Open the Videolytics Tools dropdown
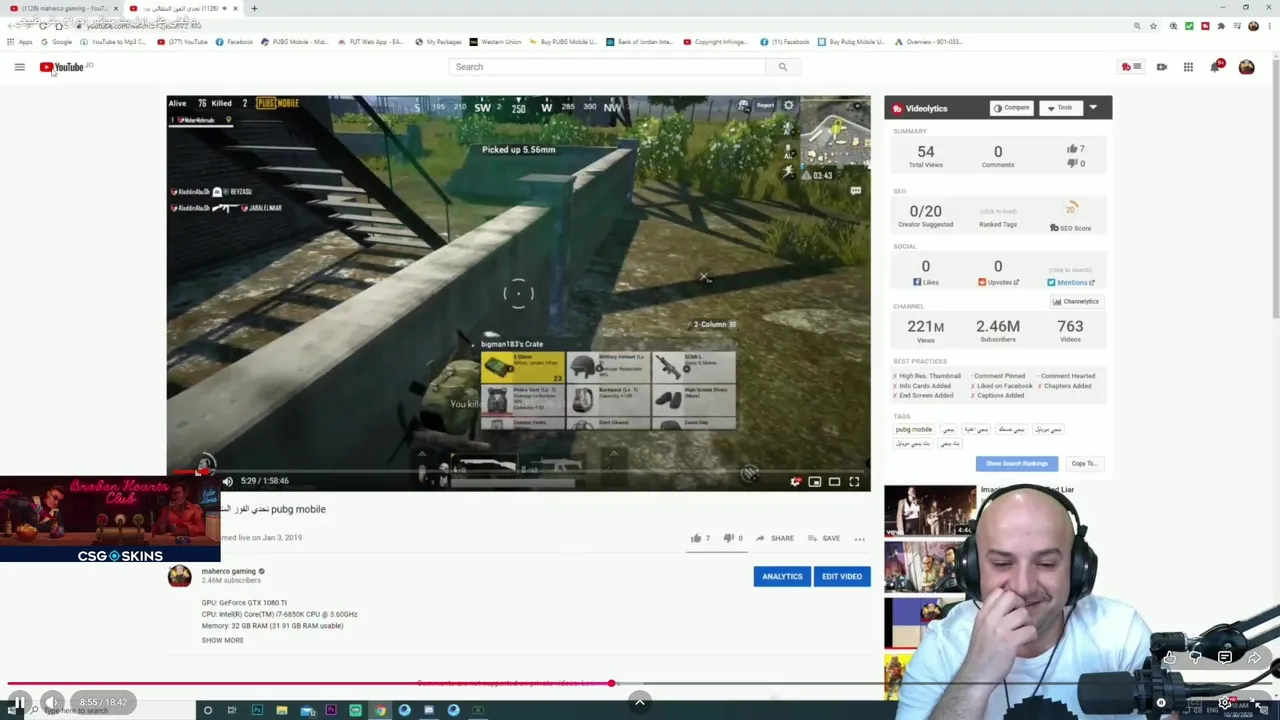The image size is (1280, 720). (x=1061, y=108)
